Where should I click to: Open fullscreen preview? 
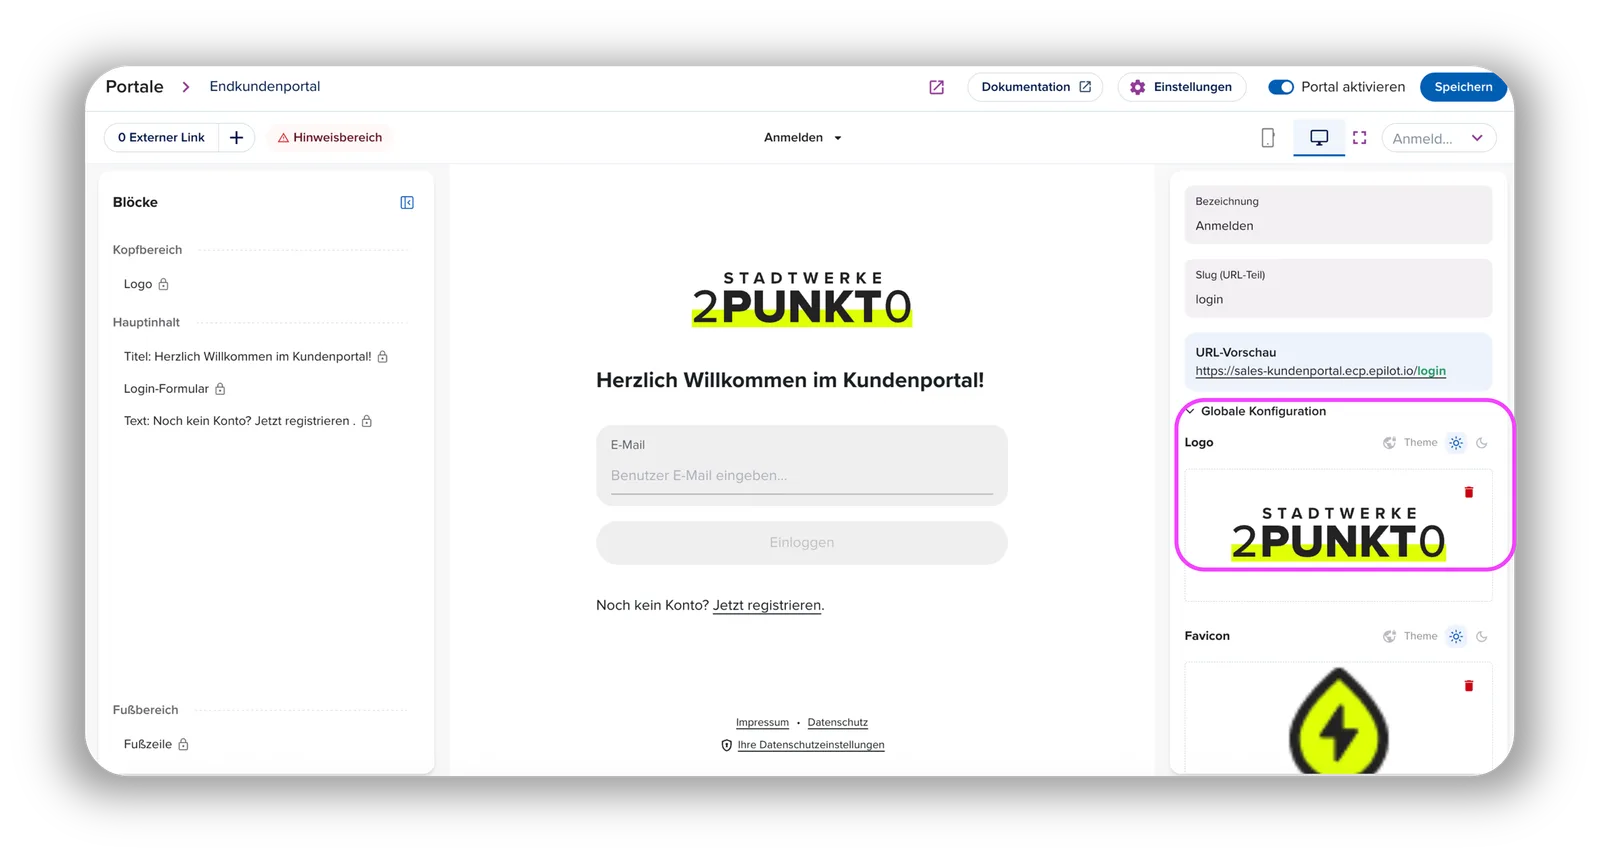[1359, 138]
